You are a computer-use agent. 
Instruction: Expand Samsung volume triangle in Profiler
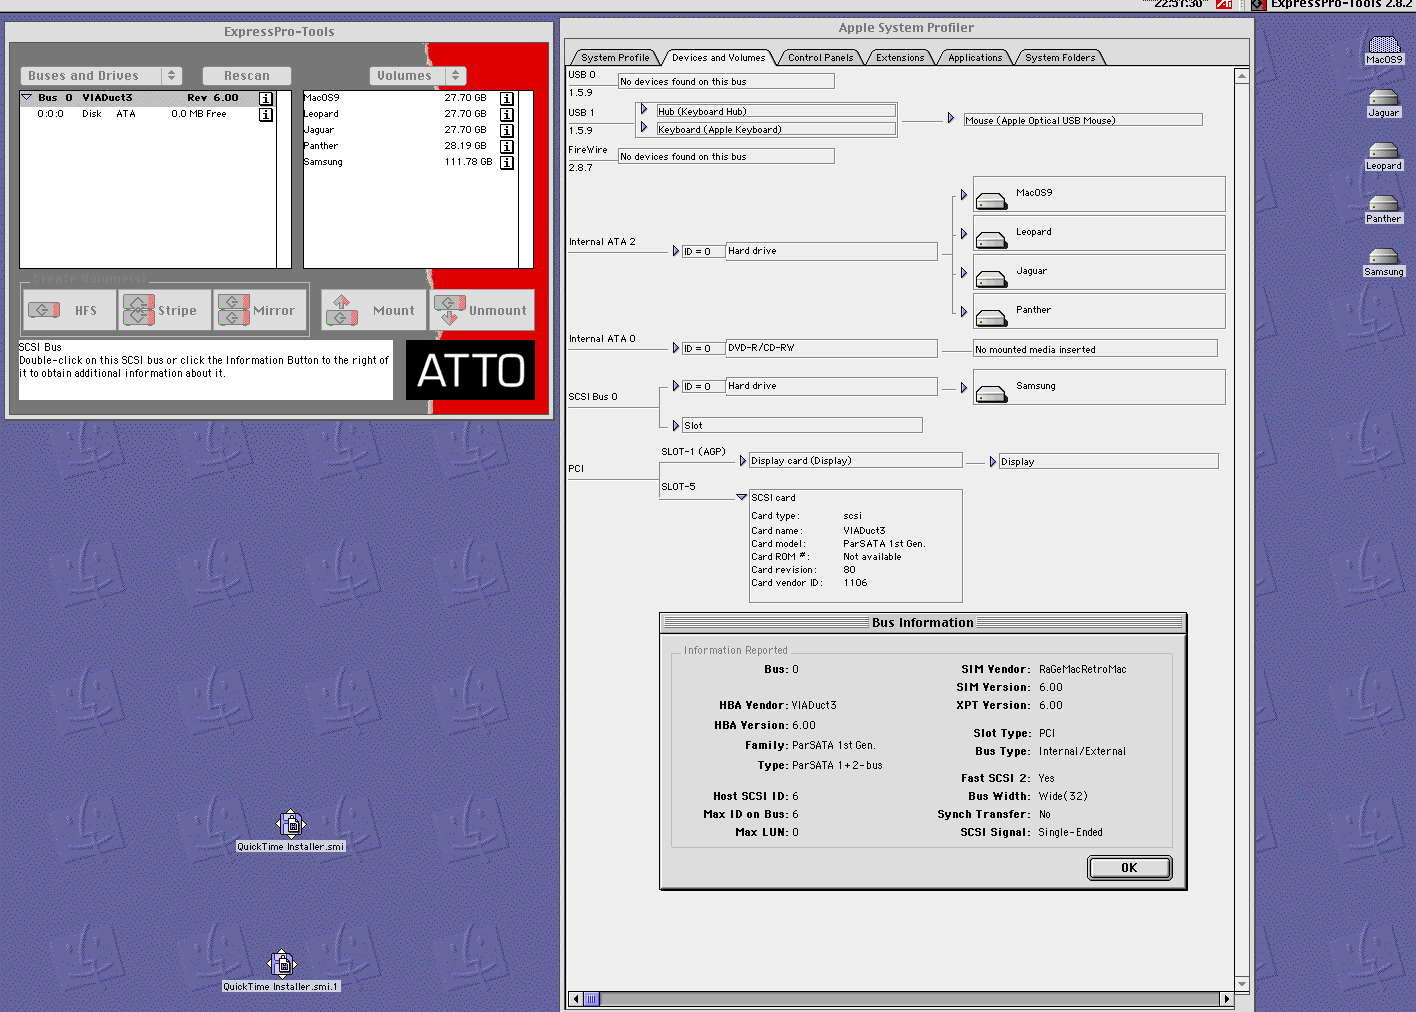coord(964,388)
